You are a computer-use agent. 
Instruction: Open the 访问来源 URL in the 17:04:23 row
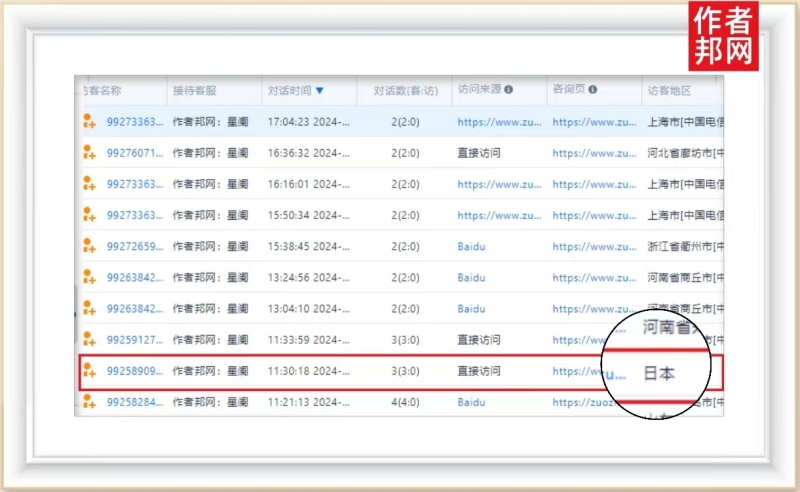[x=499, y=122]
